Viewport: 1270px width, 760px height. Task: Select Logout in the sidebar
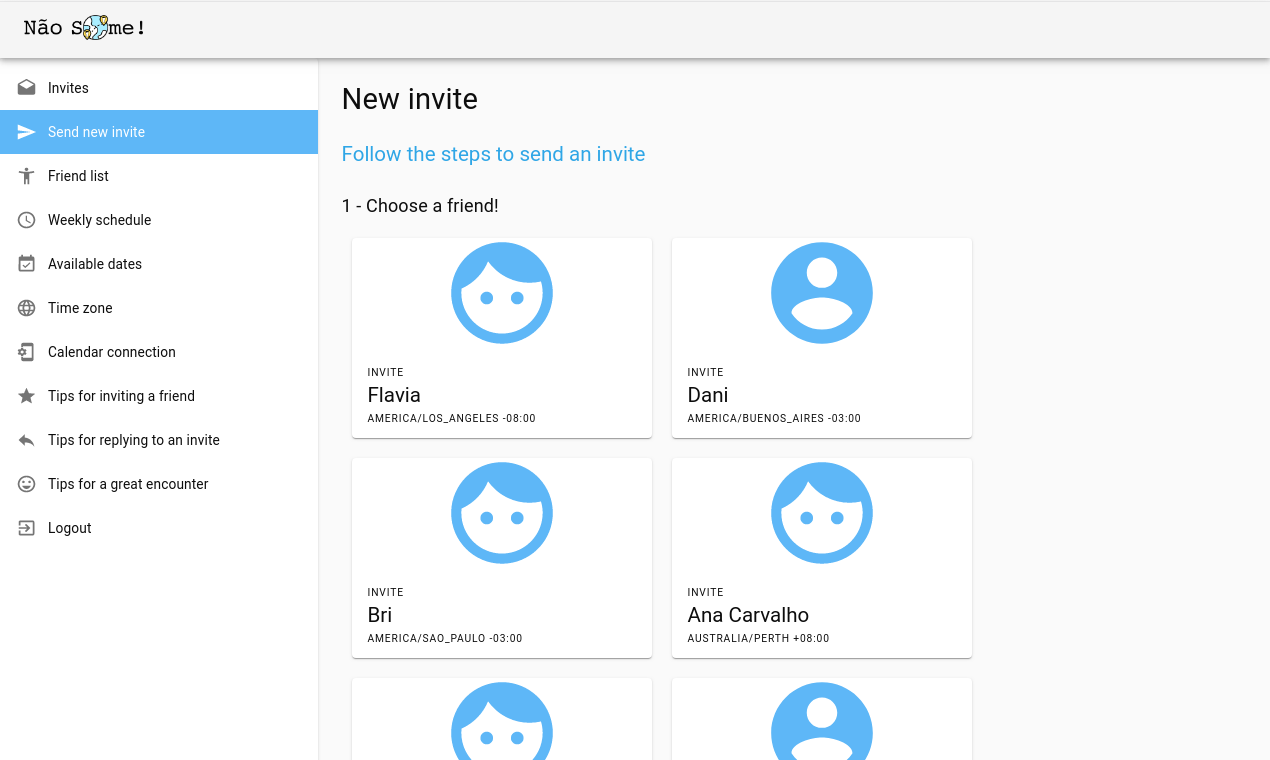pos(159,528)
